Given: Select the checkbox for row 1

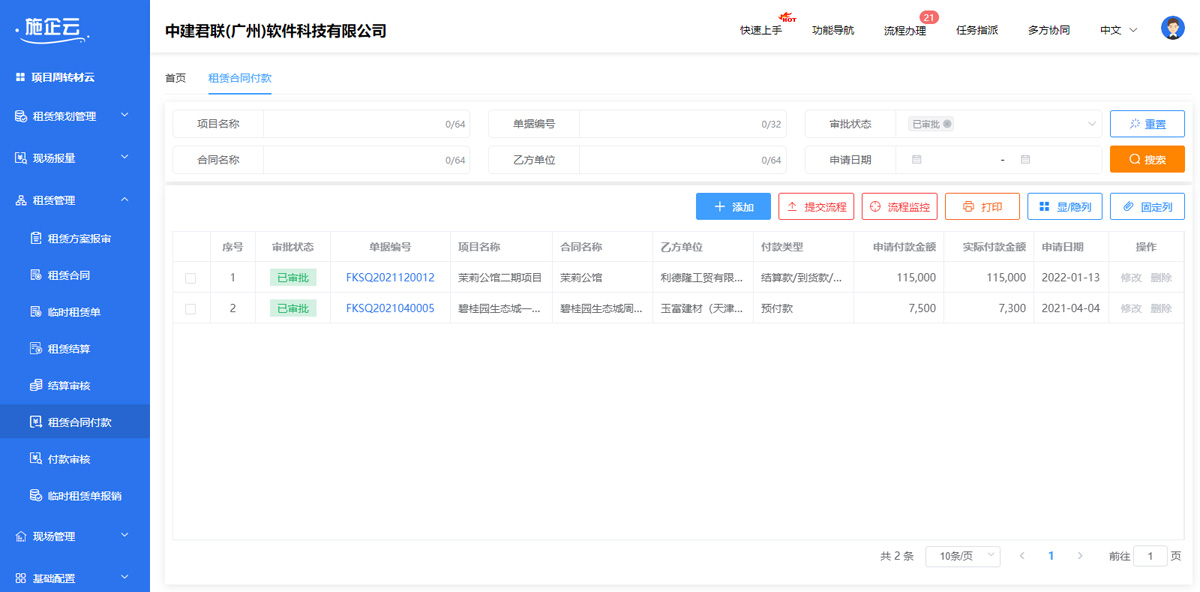Looking at the screenshot, I should point(191,278).
